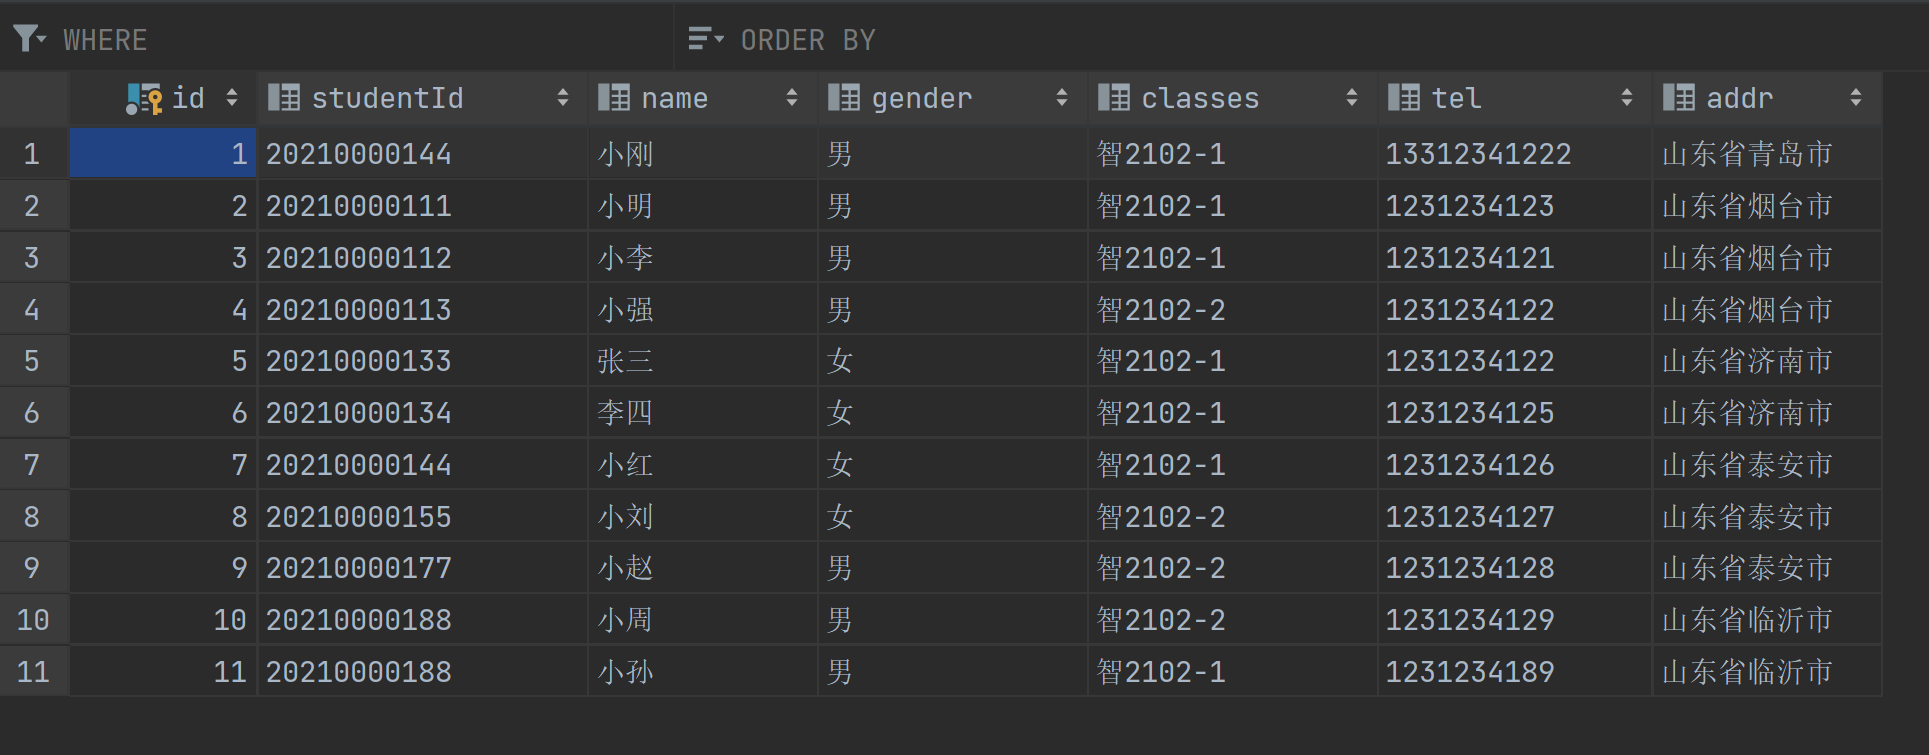The height and width of the screenshot is (755, 1929).
Task: Expand the sort chevron on classes column
Action: tap(1354, 97)
